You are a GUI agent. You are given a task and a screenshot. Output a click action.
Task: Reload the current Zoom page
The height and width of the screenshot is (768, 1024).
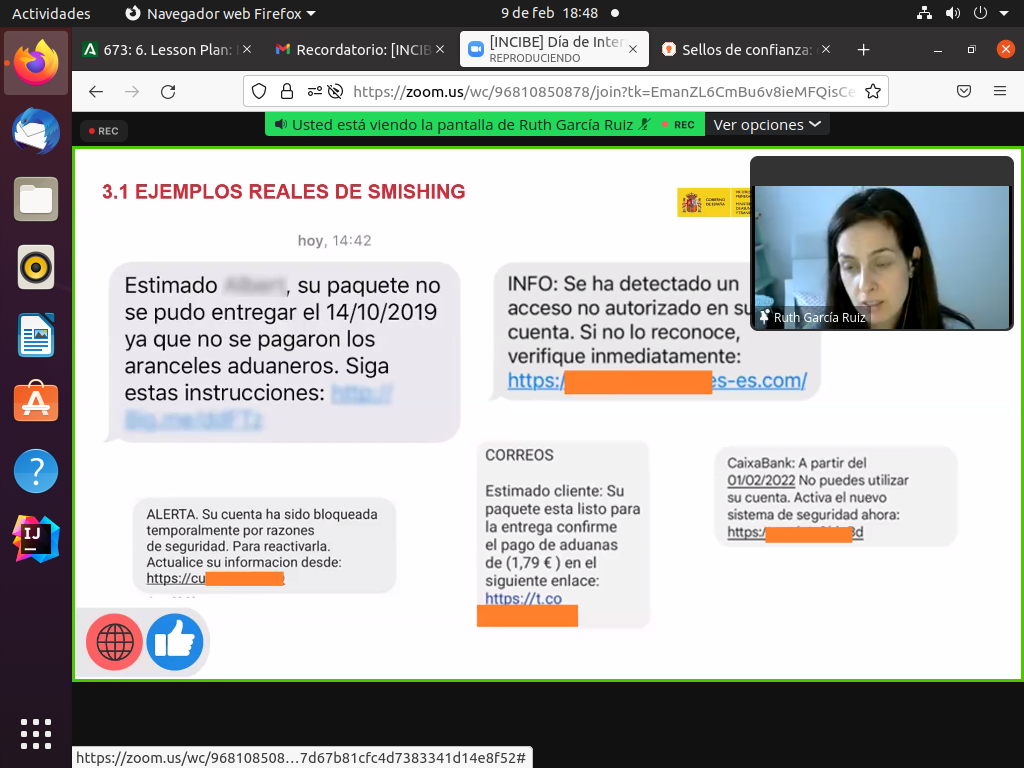pyautogui.click(x=168, y=91)
